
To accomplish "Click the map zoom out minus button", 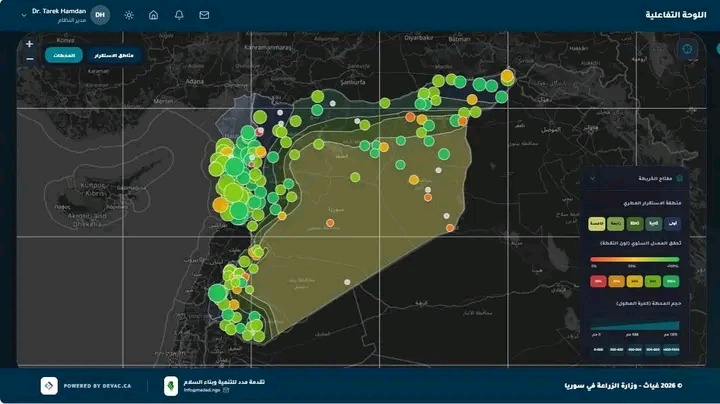I will pyautogui.click(x=29, y=59).
